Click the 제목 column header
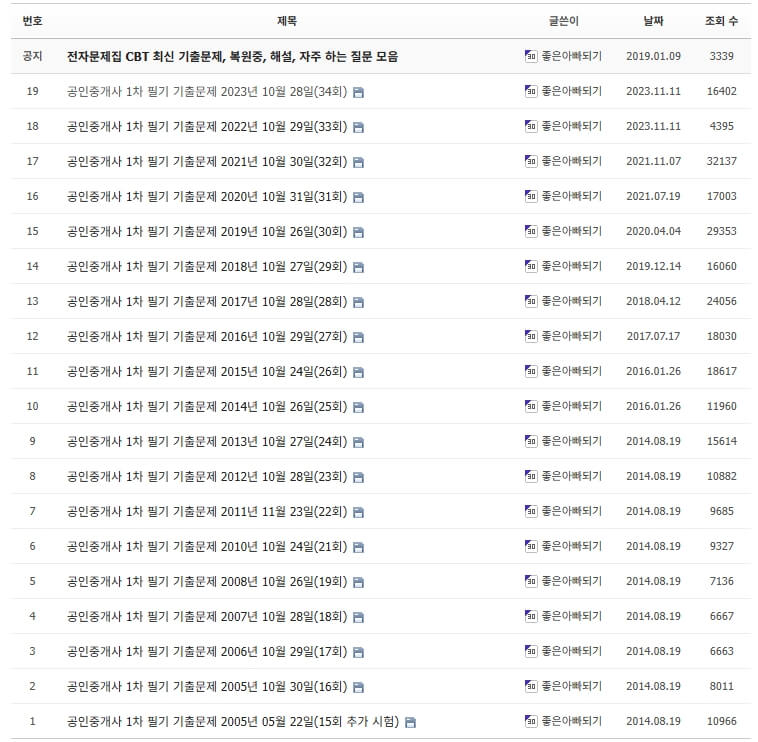This screenshot has height=742, width=758. tap(287, 21)
